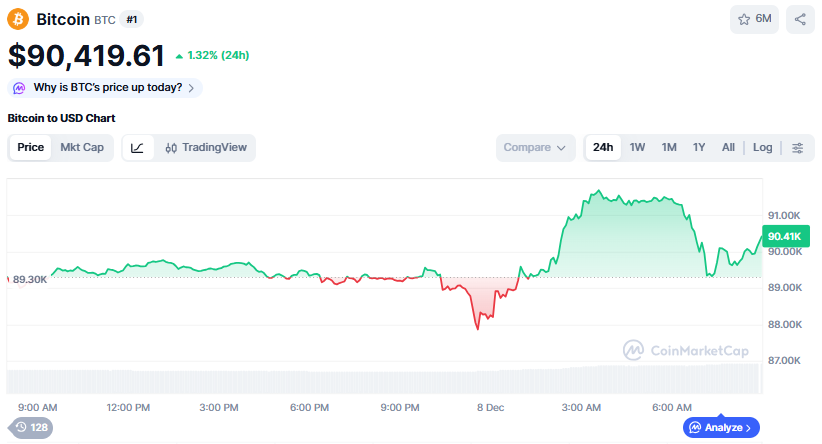This screenshot has width=822, height=444.
Task: Click the #1 rank badge
Action: pyautogui.click(x=132, y=19)
